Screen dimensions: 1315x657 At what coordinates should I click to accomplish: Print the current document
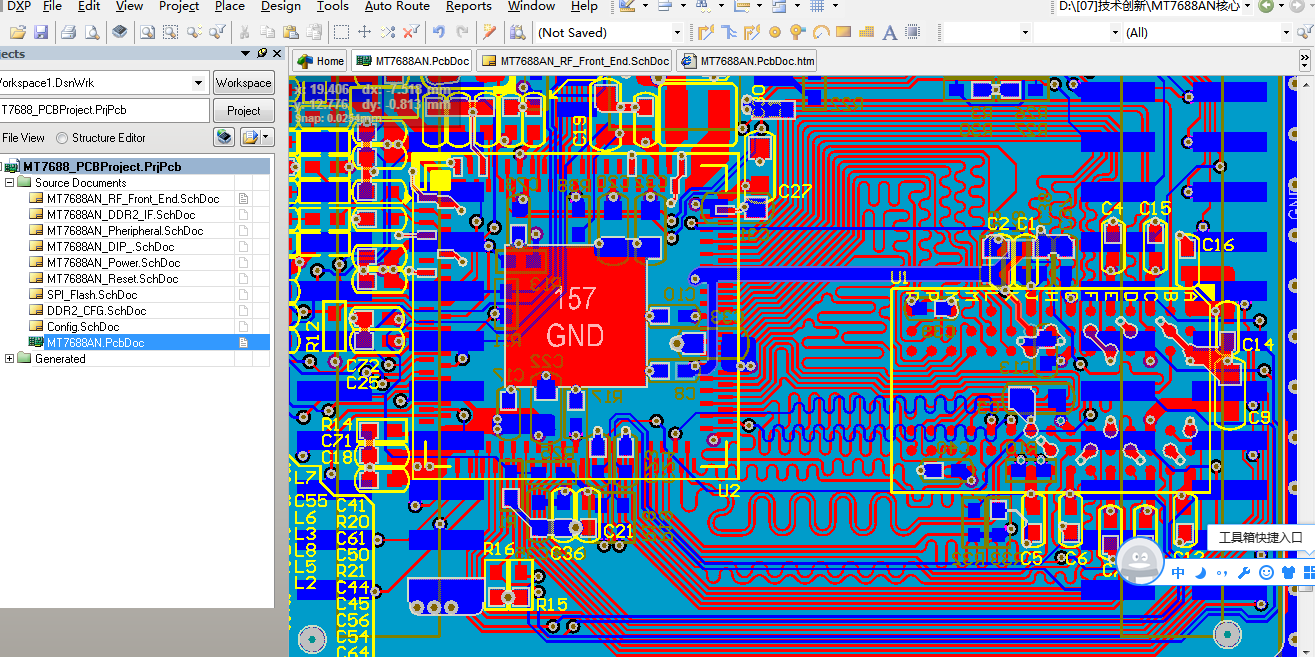click(68, 33)
